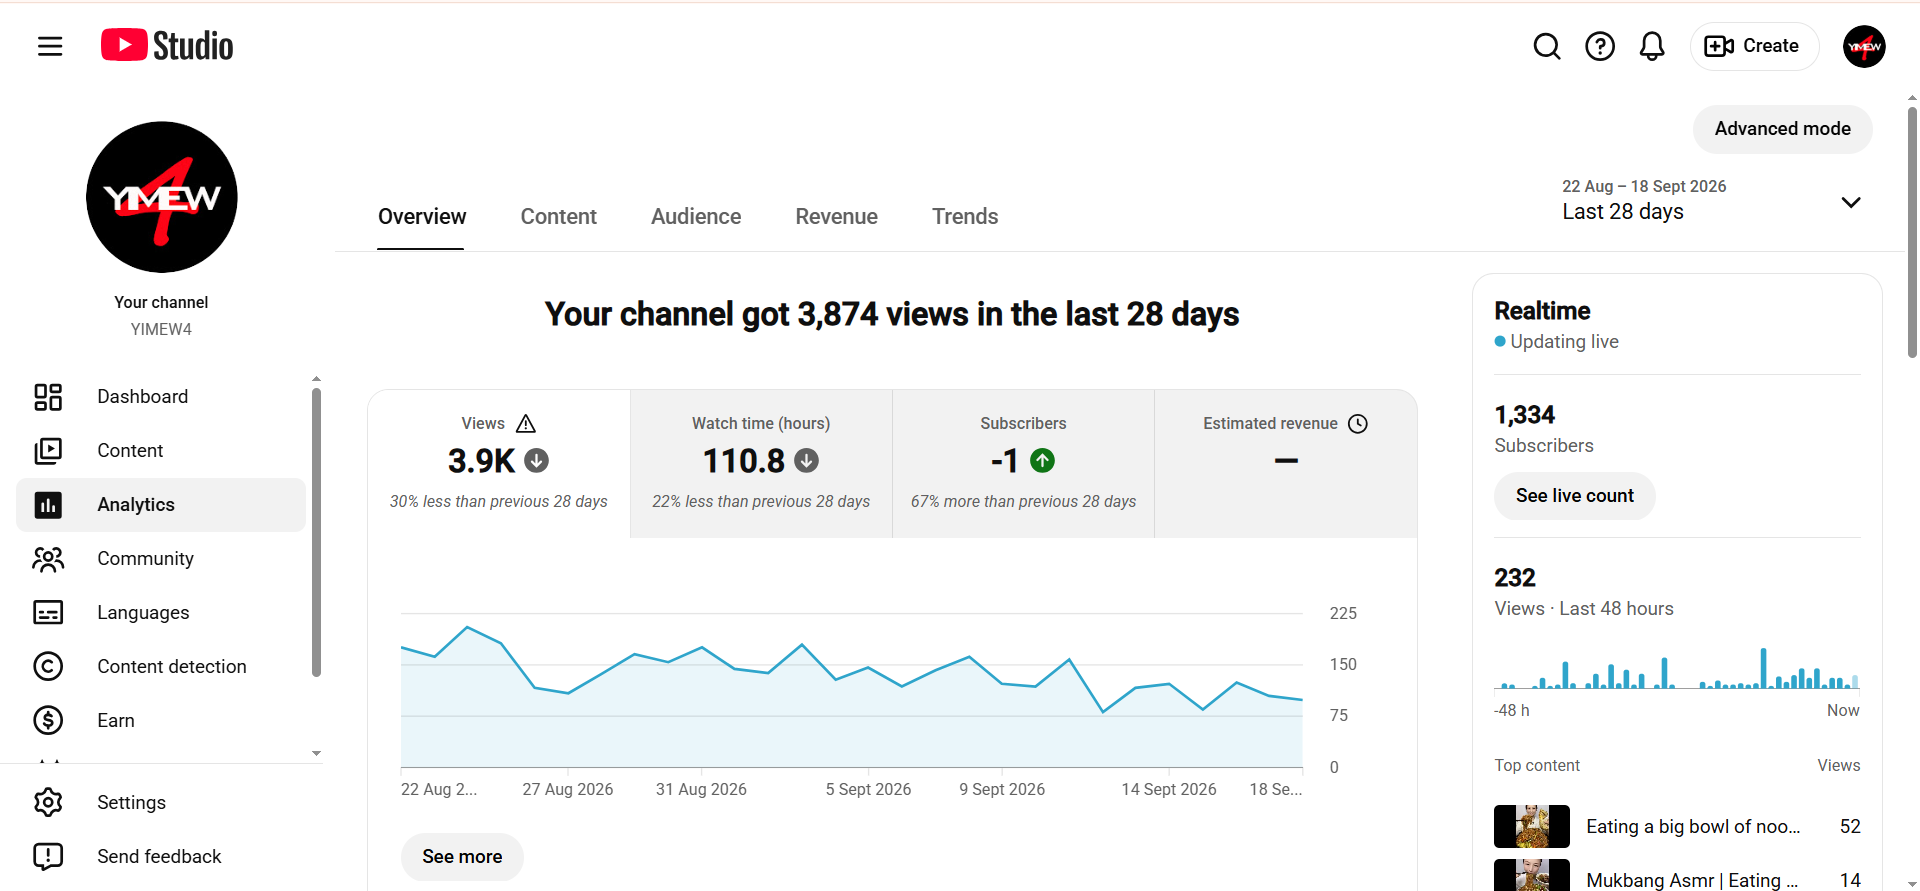Switch to the Audience tab

pyautogui.click(x=696, y=217)
